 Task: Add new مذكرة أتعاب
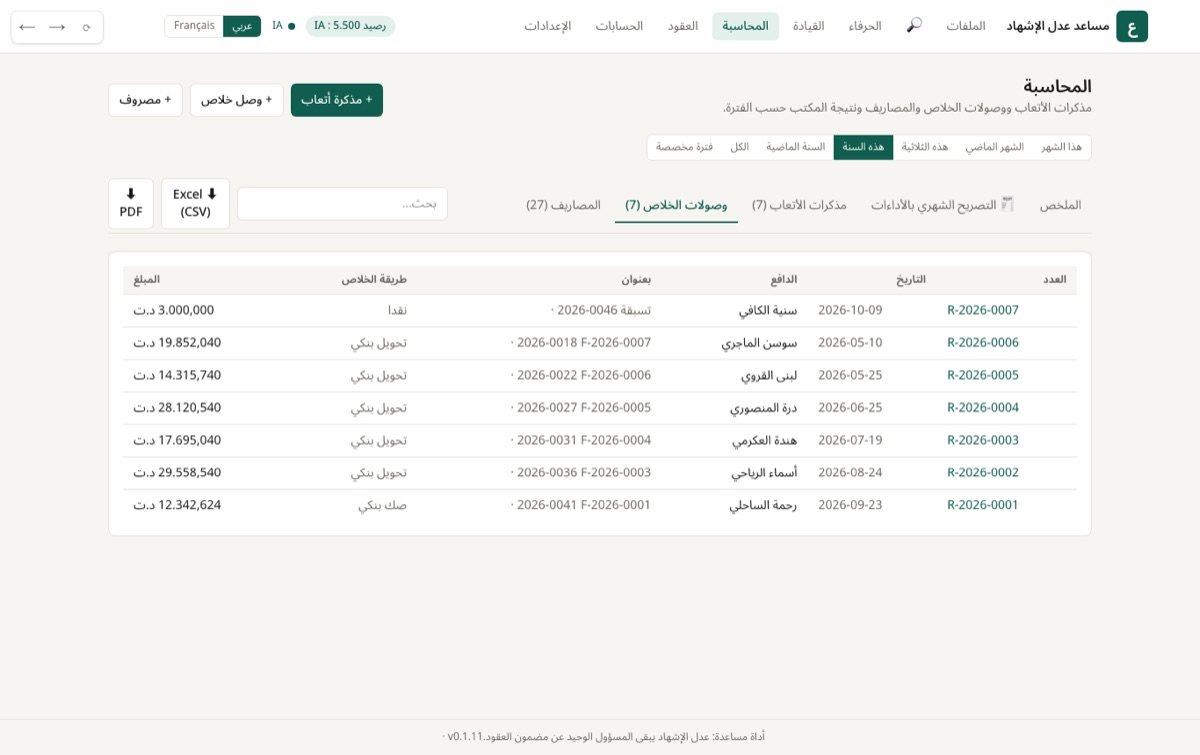click(x=337, y=100)
